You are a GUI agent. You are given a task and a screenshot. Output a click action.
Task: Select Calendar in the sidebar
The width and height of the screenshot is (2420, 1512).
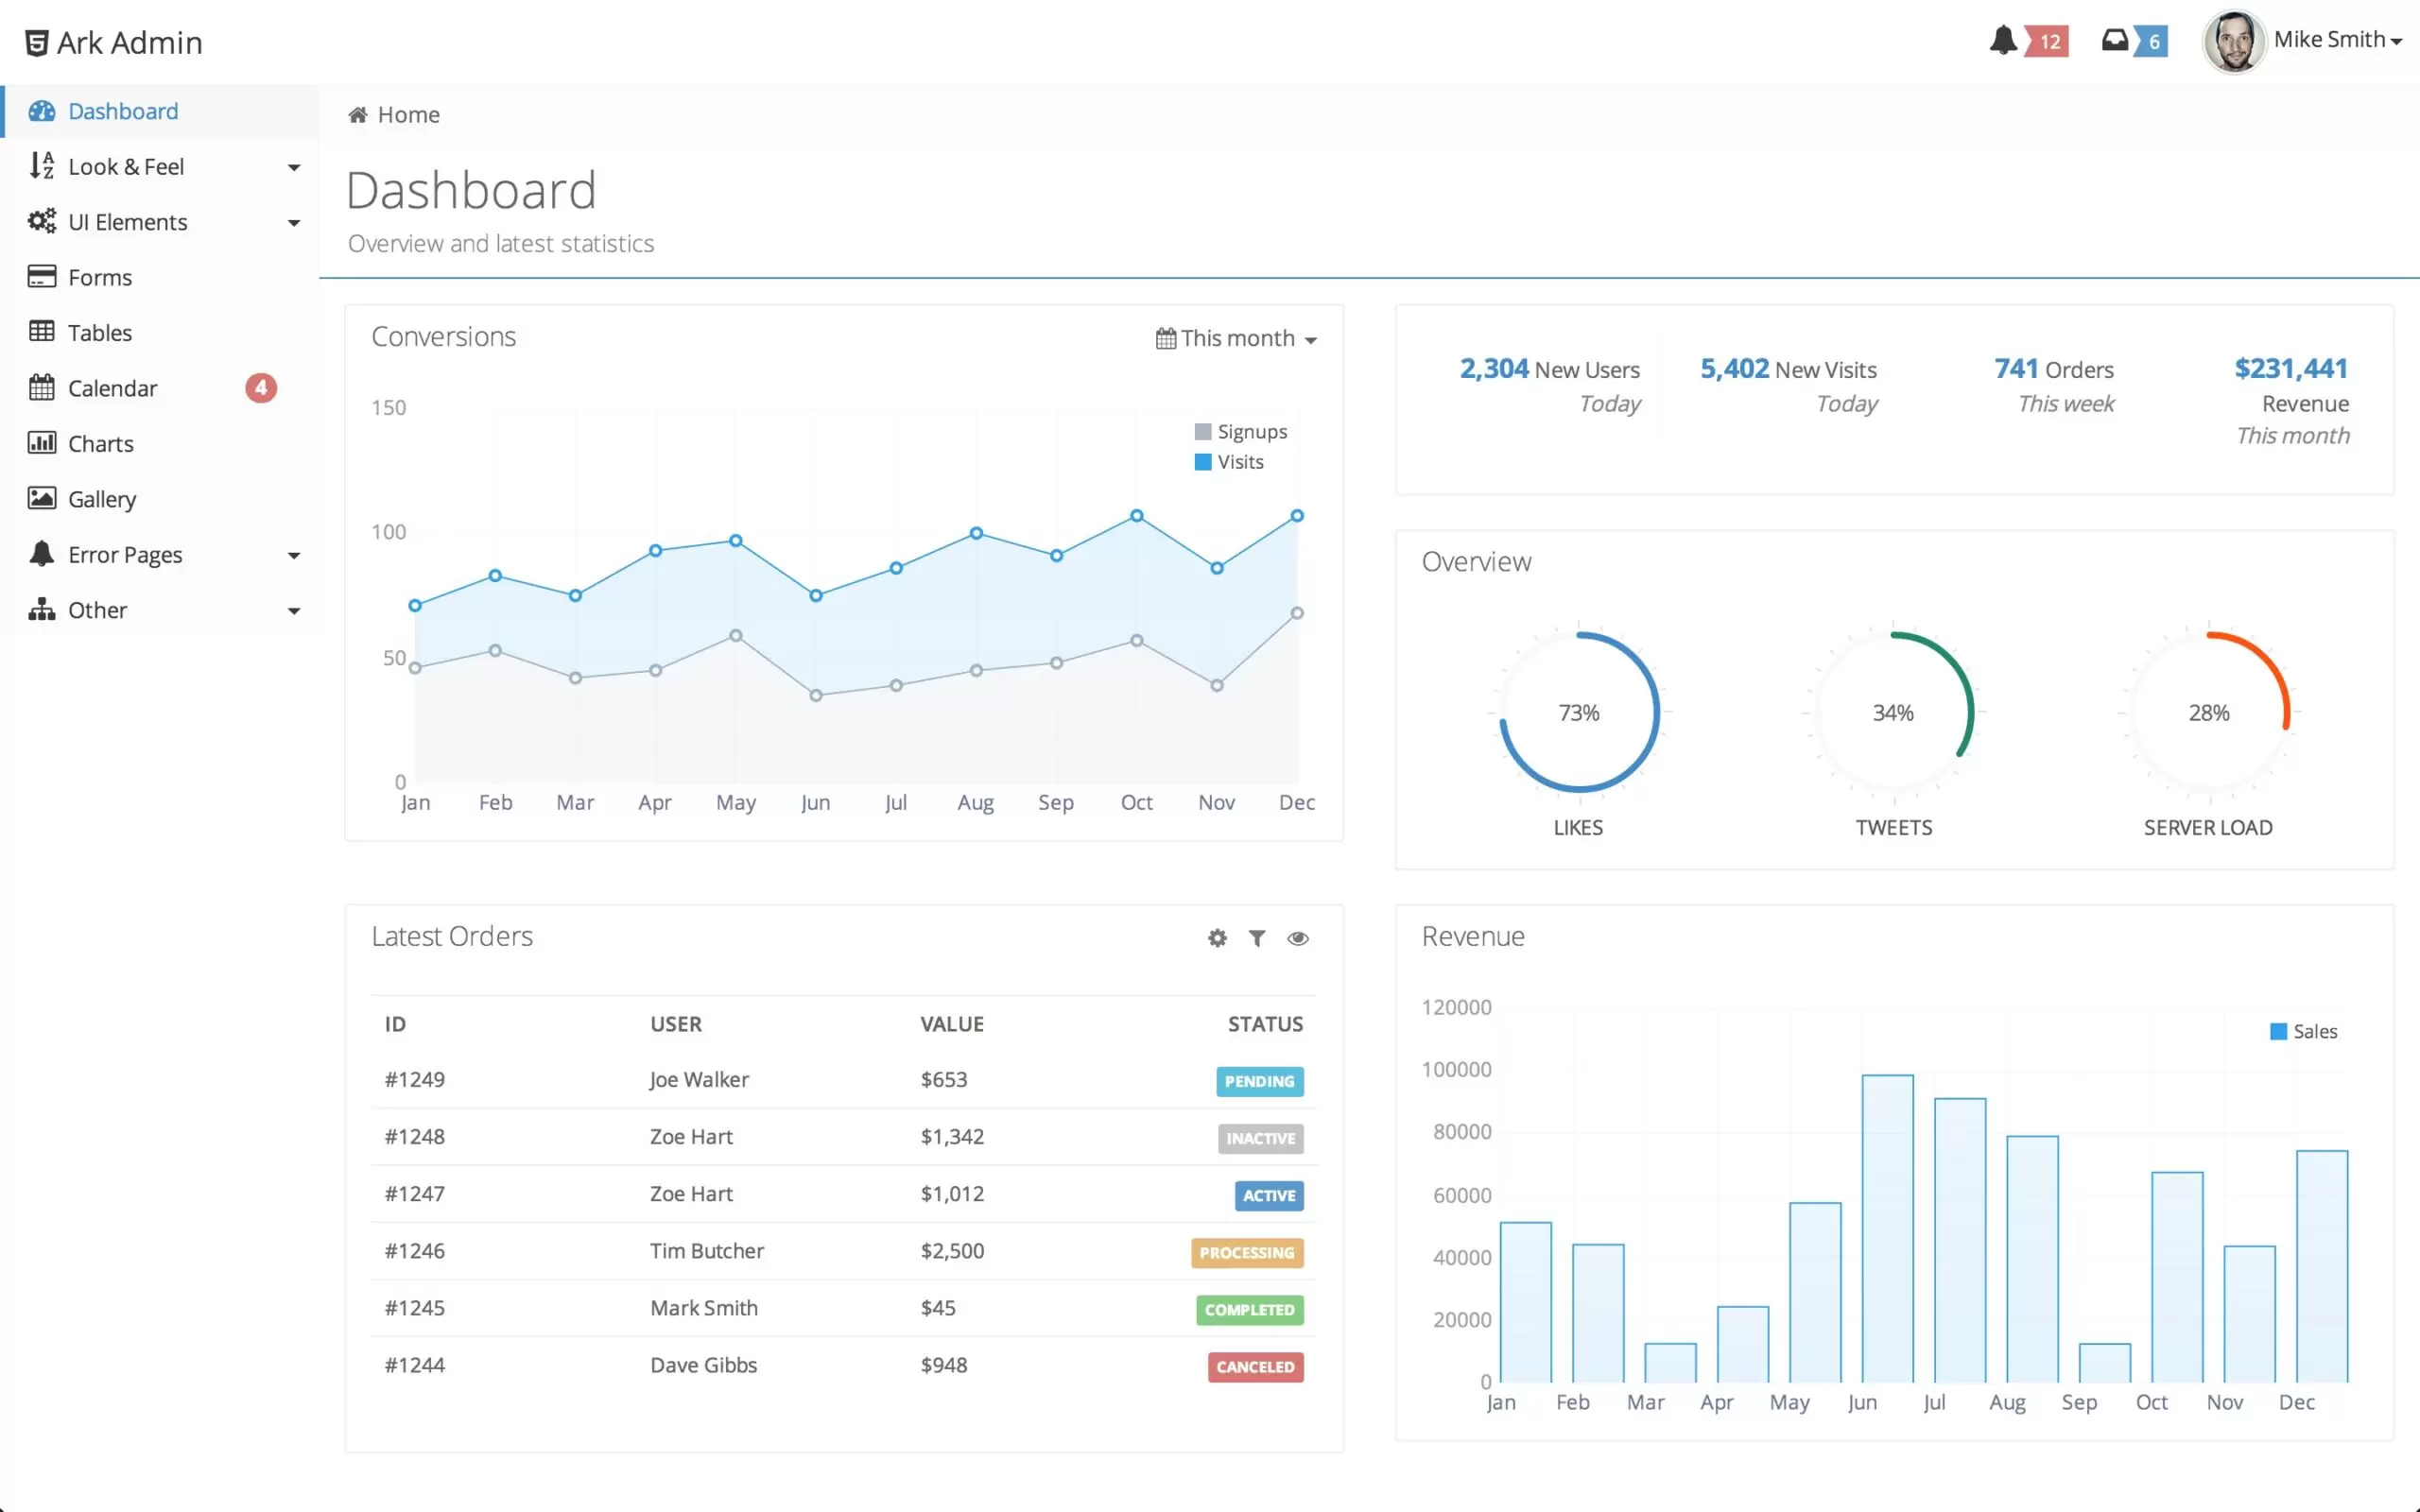pos(112,388)
